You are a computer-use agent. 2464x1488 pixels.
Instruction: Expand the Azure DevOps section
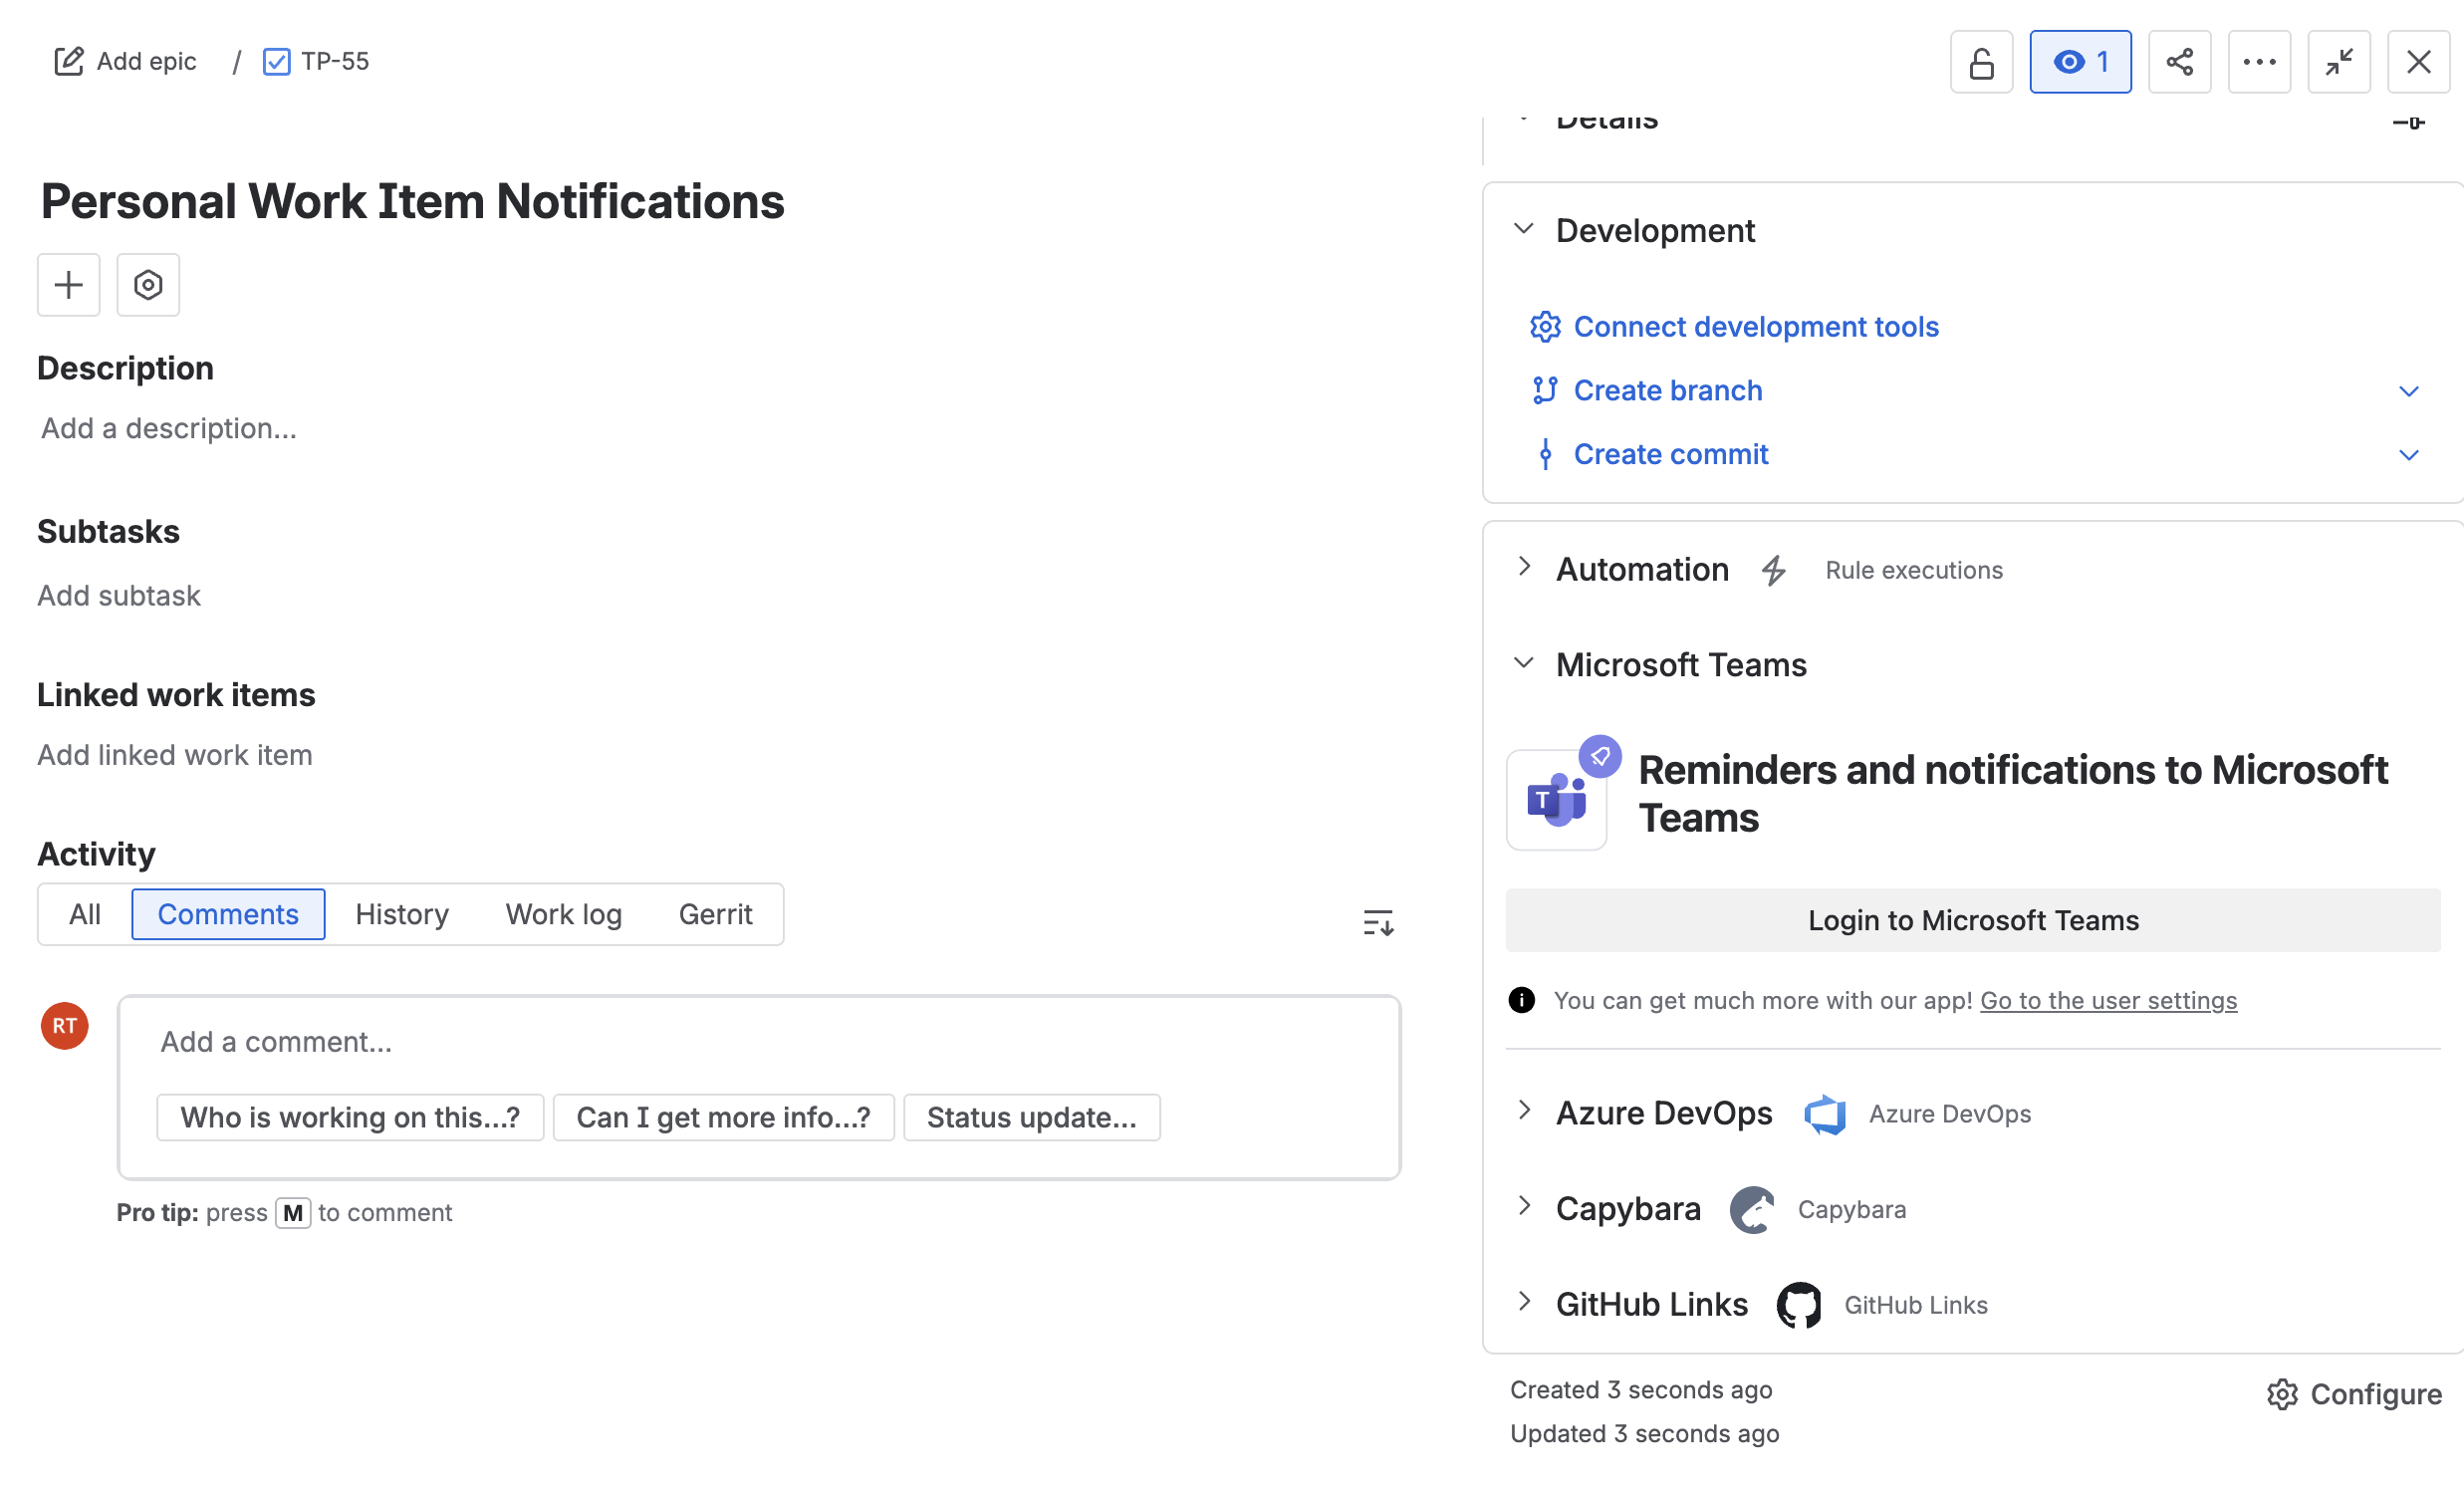[x=1523, y=1111]
